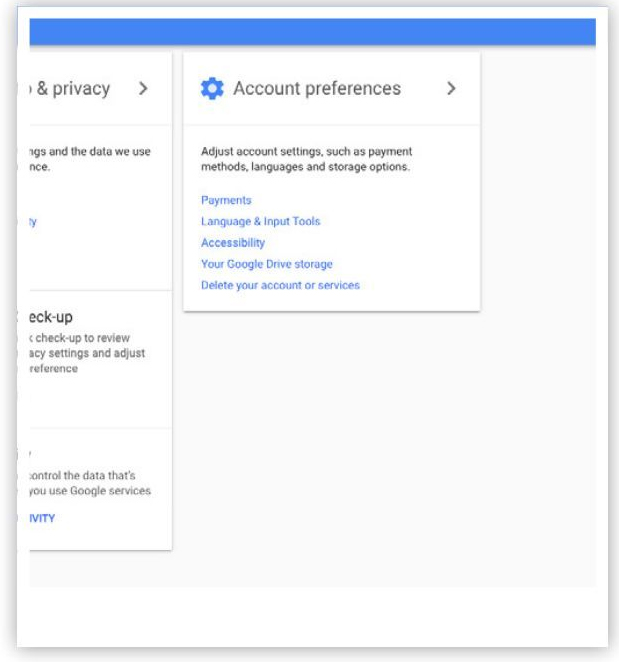Open the Account preferences heading
The height and width of the screenshot is (662, 619).
(316, 89)
